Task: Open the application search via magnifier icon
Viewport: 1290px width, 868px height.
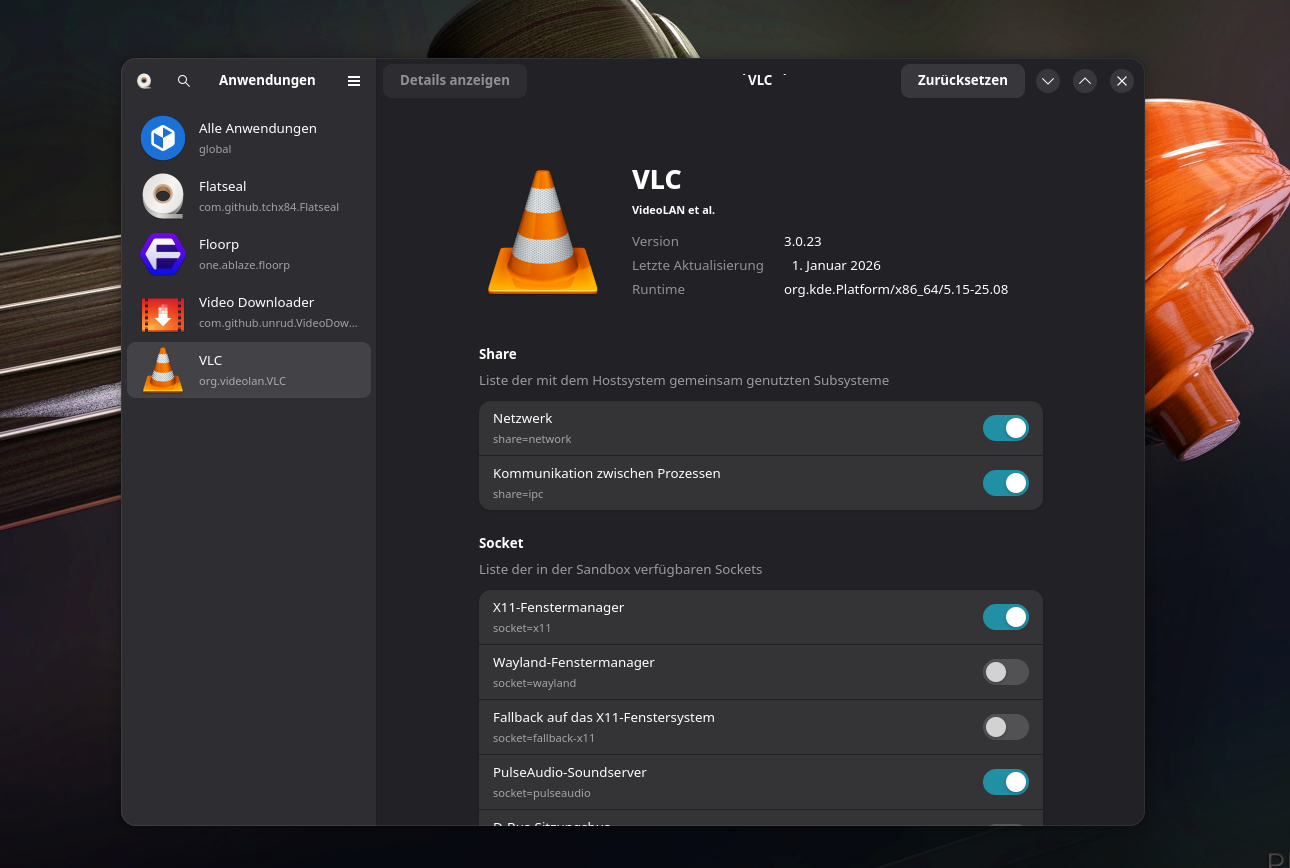Action: (x=184, y=81)
